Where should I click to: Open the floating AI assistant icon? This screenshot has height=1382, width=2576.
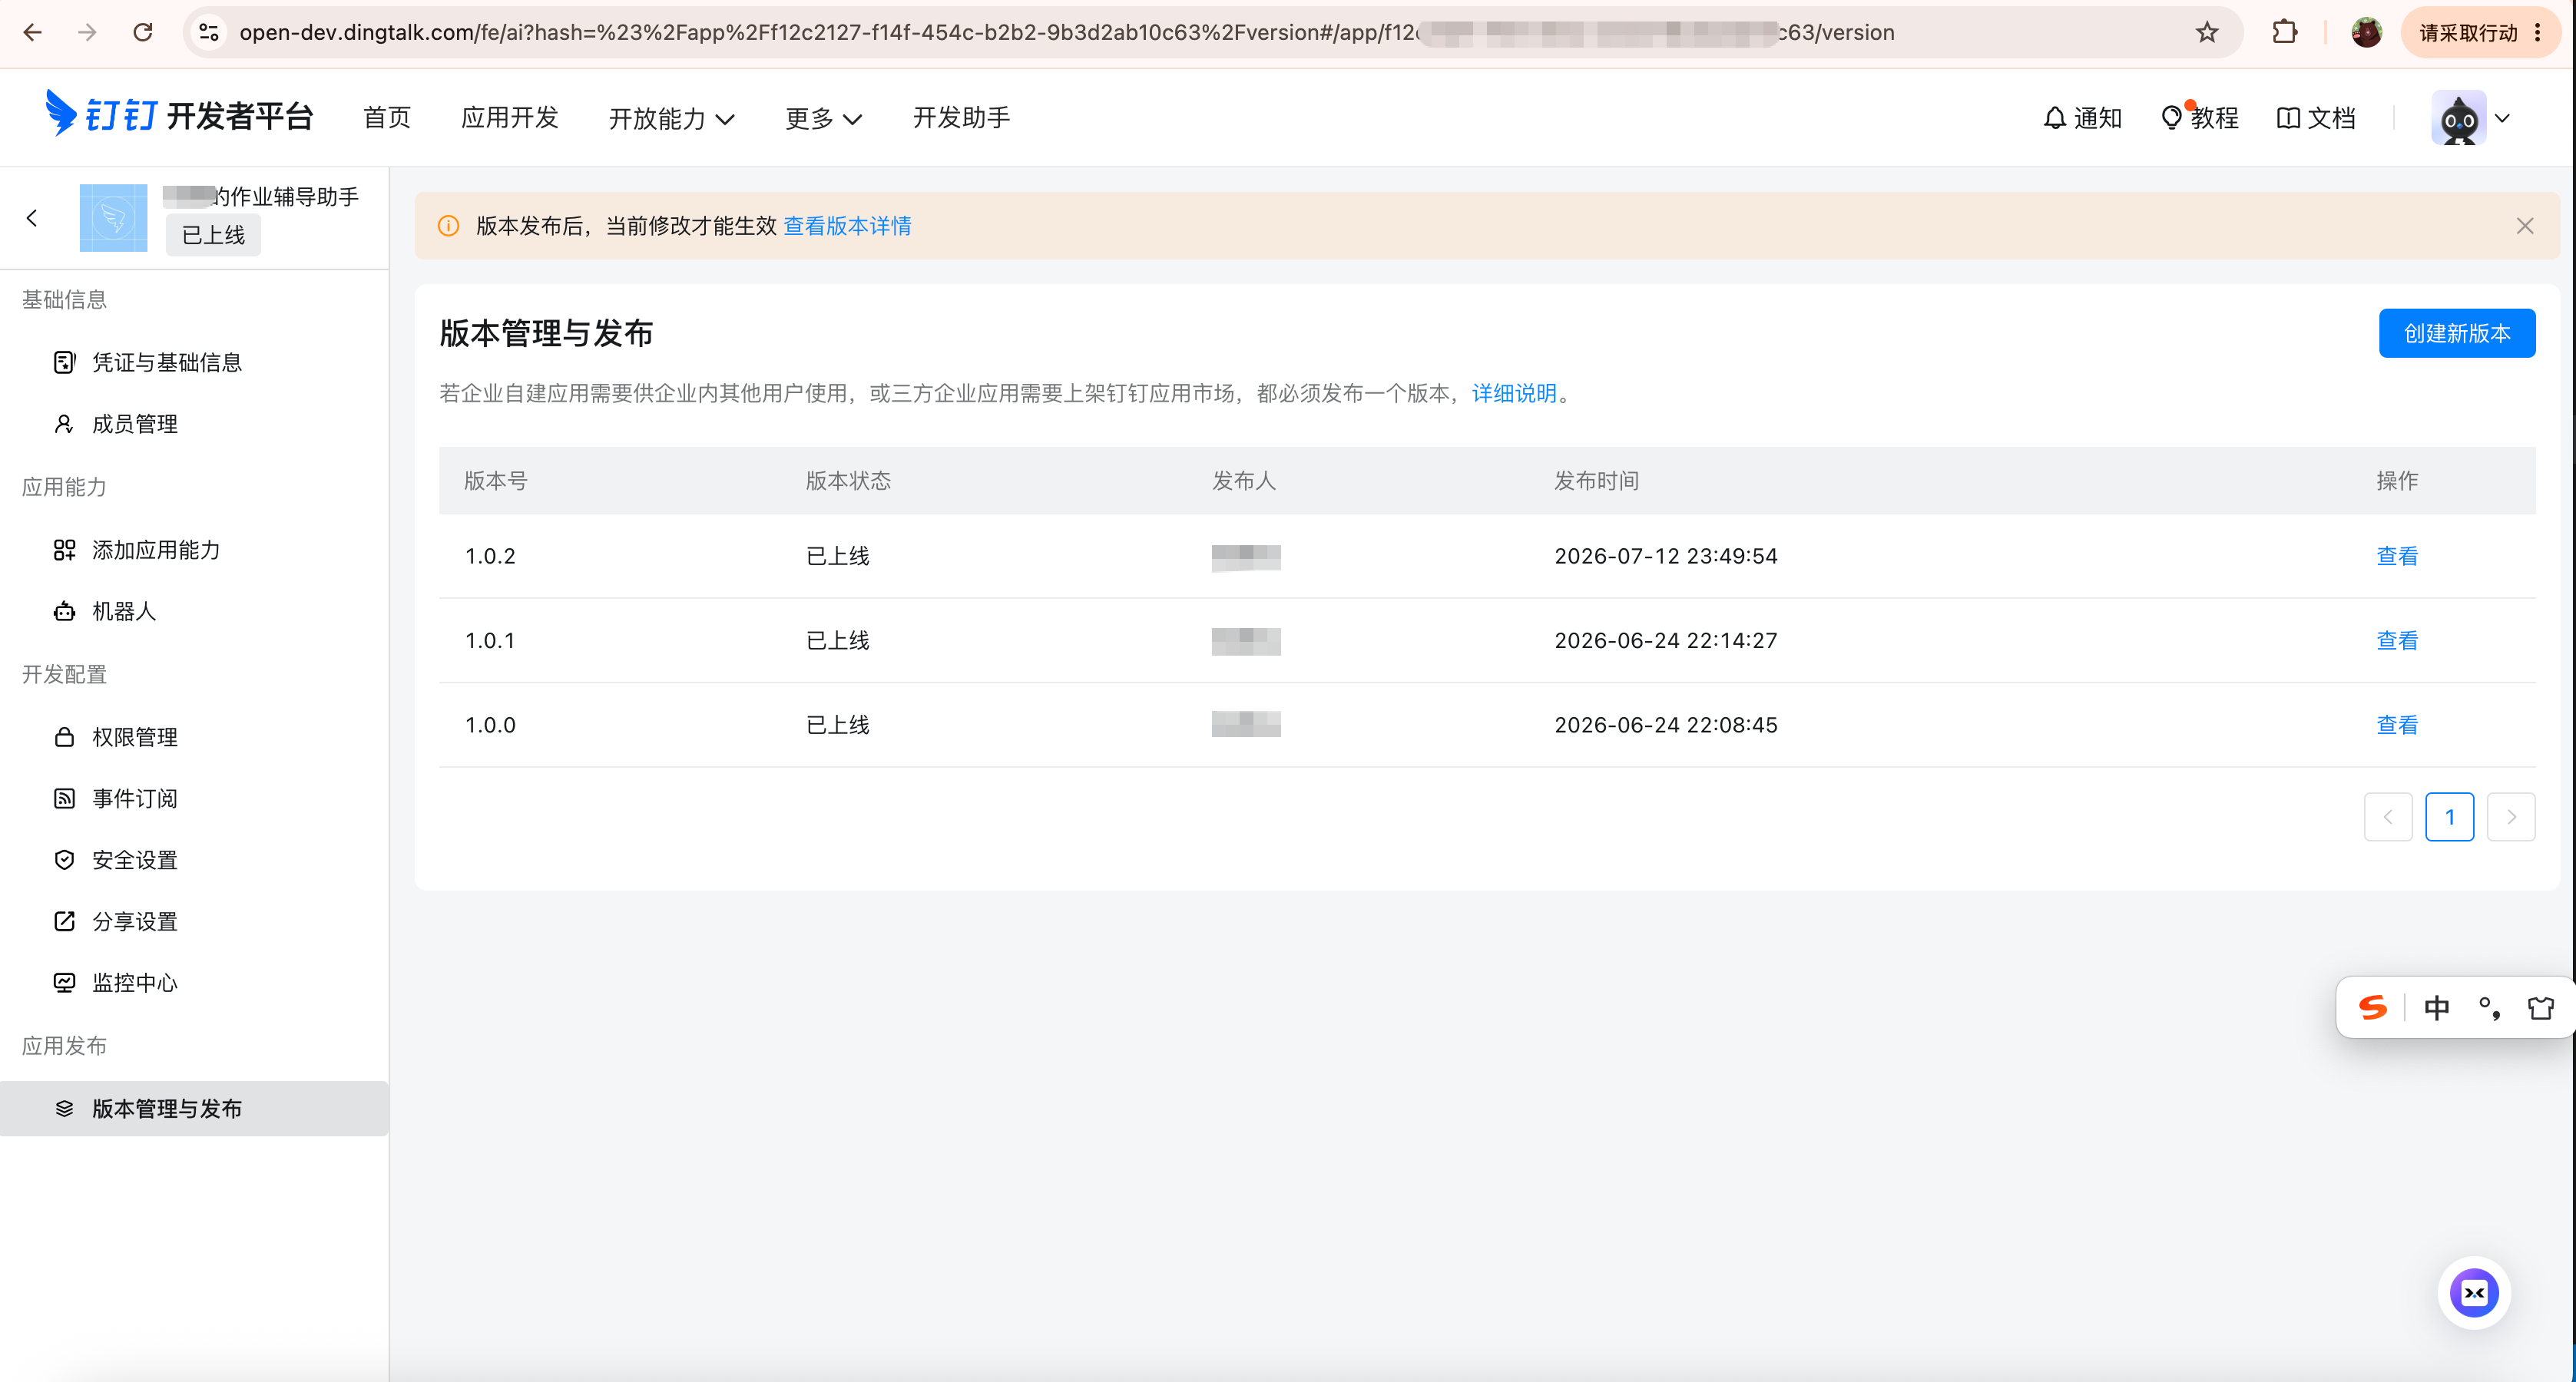pyautogui.click(x=2474, y=1292)
